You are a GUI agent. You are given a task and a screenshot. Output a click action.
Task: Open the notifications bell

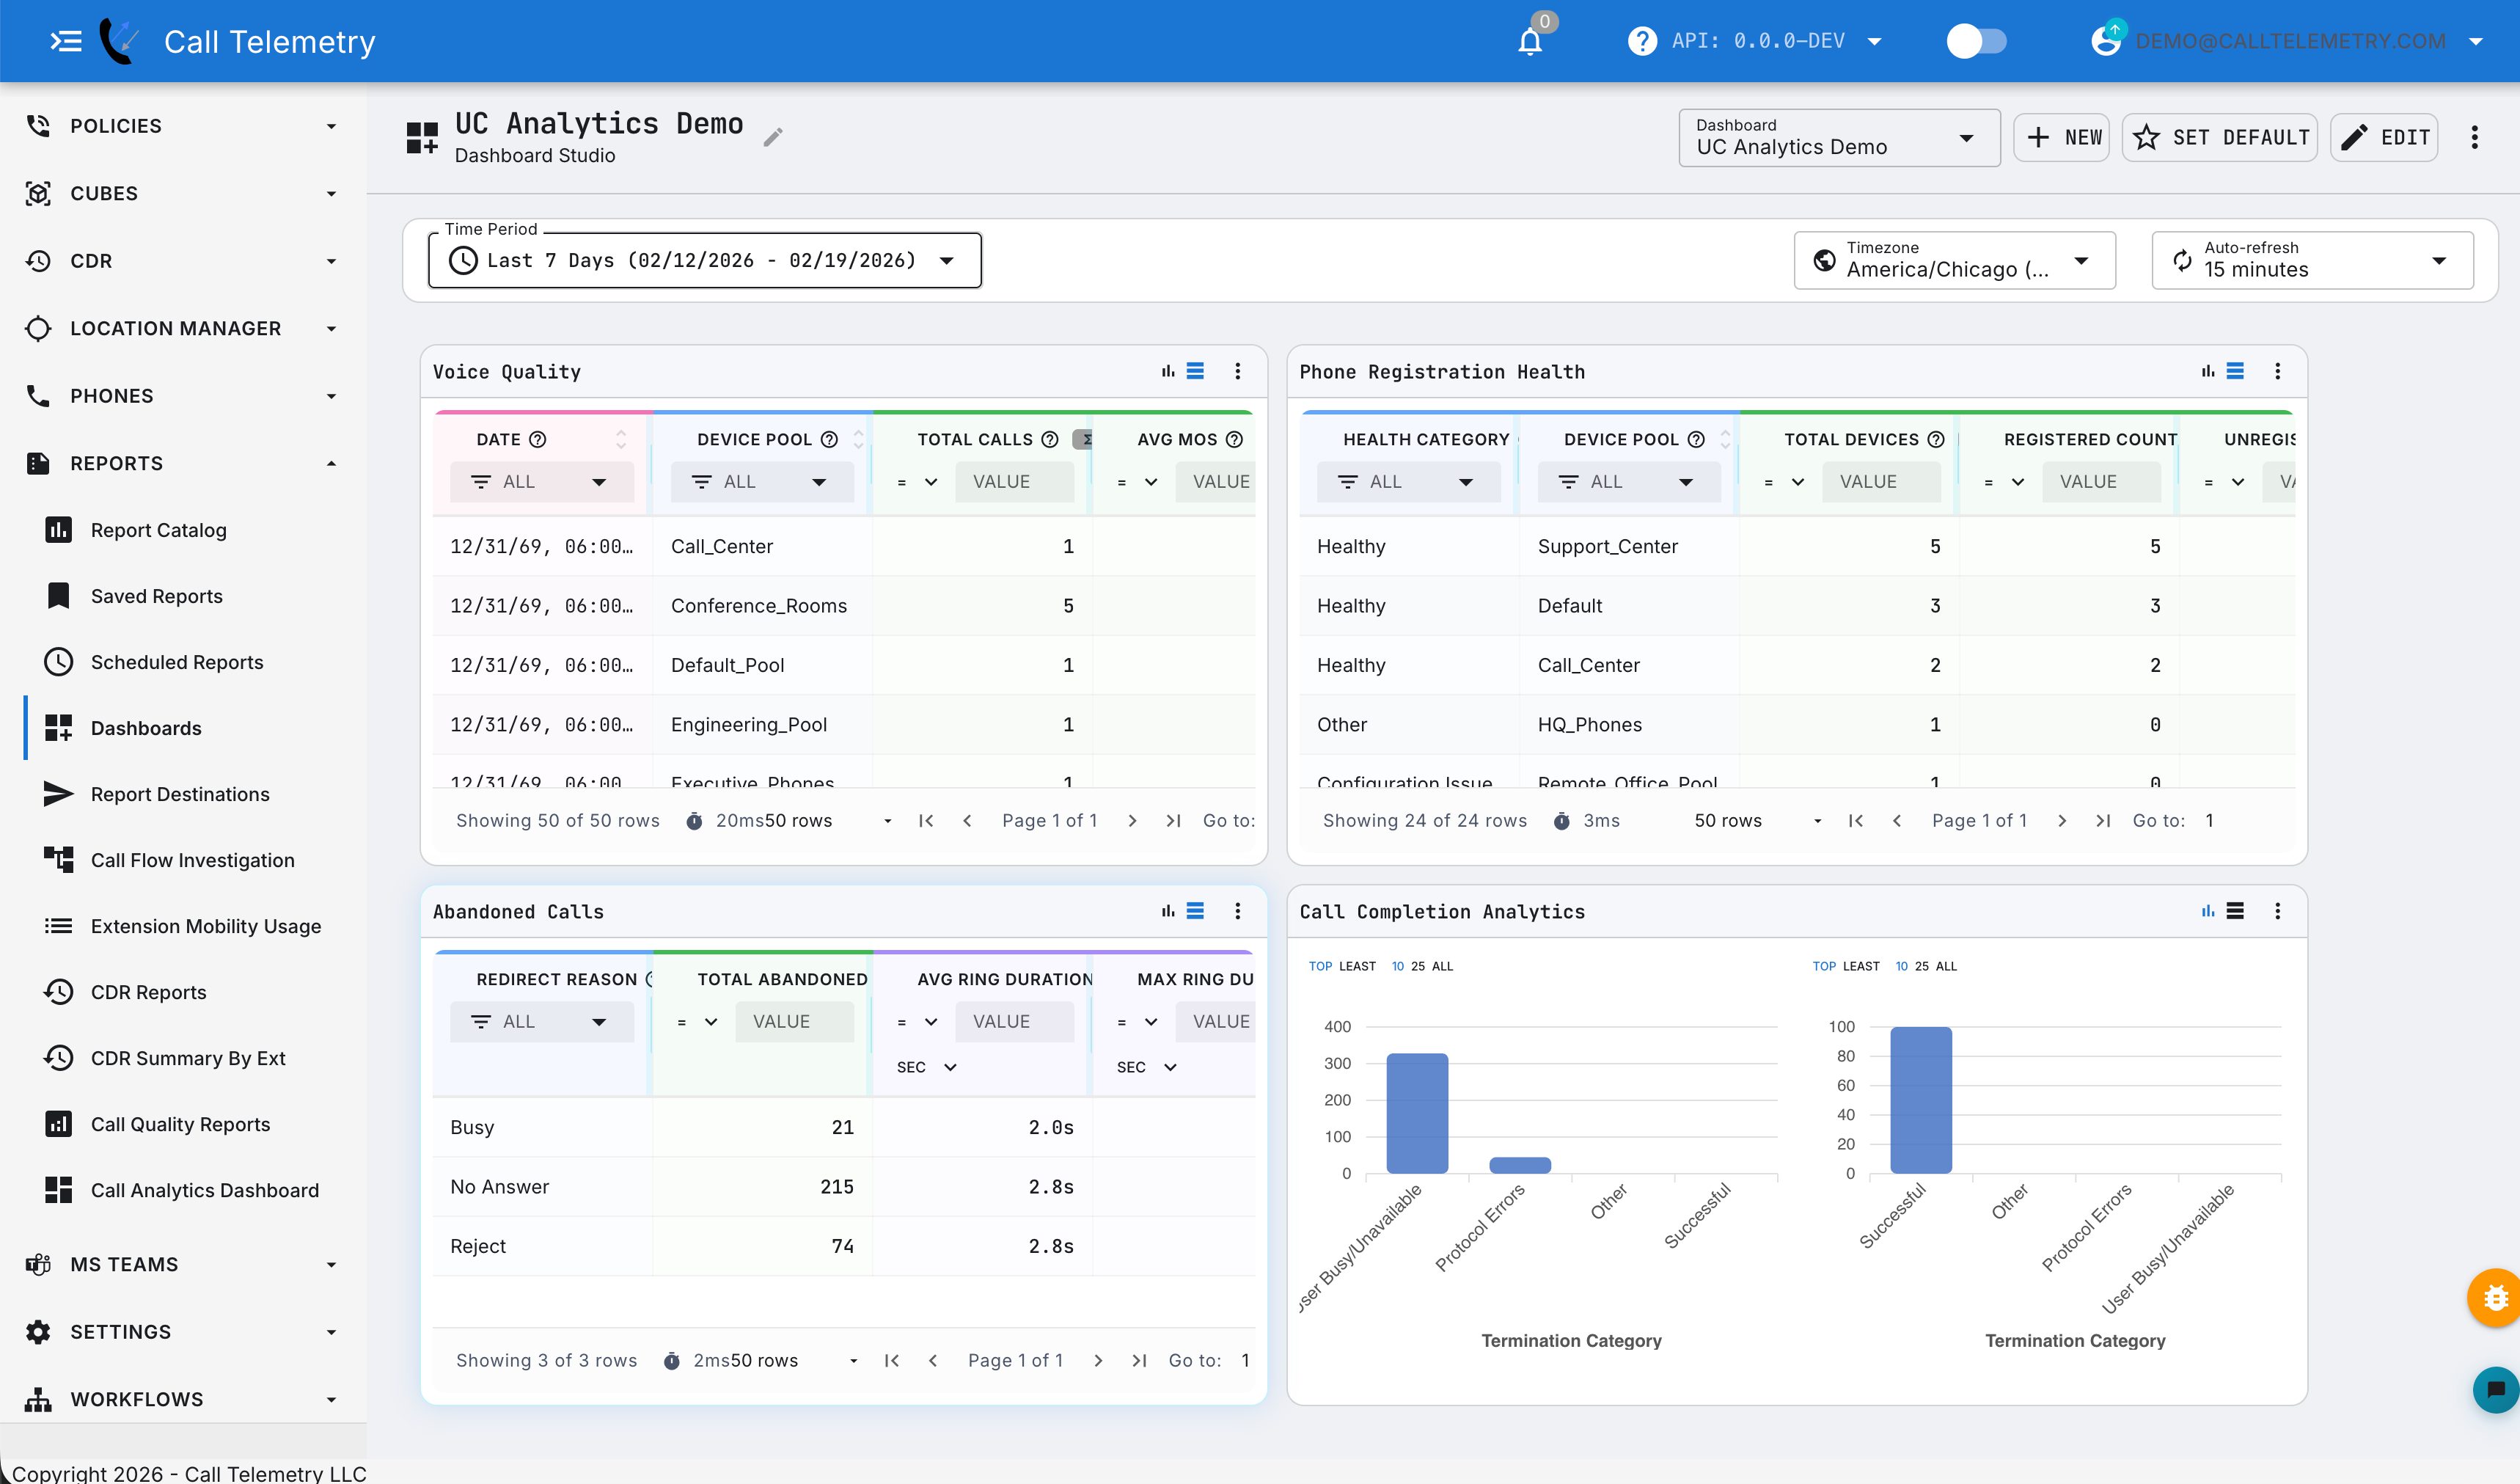[1530, 41]
